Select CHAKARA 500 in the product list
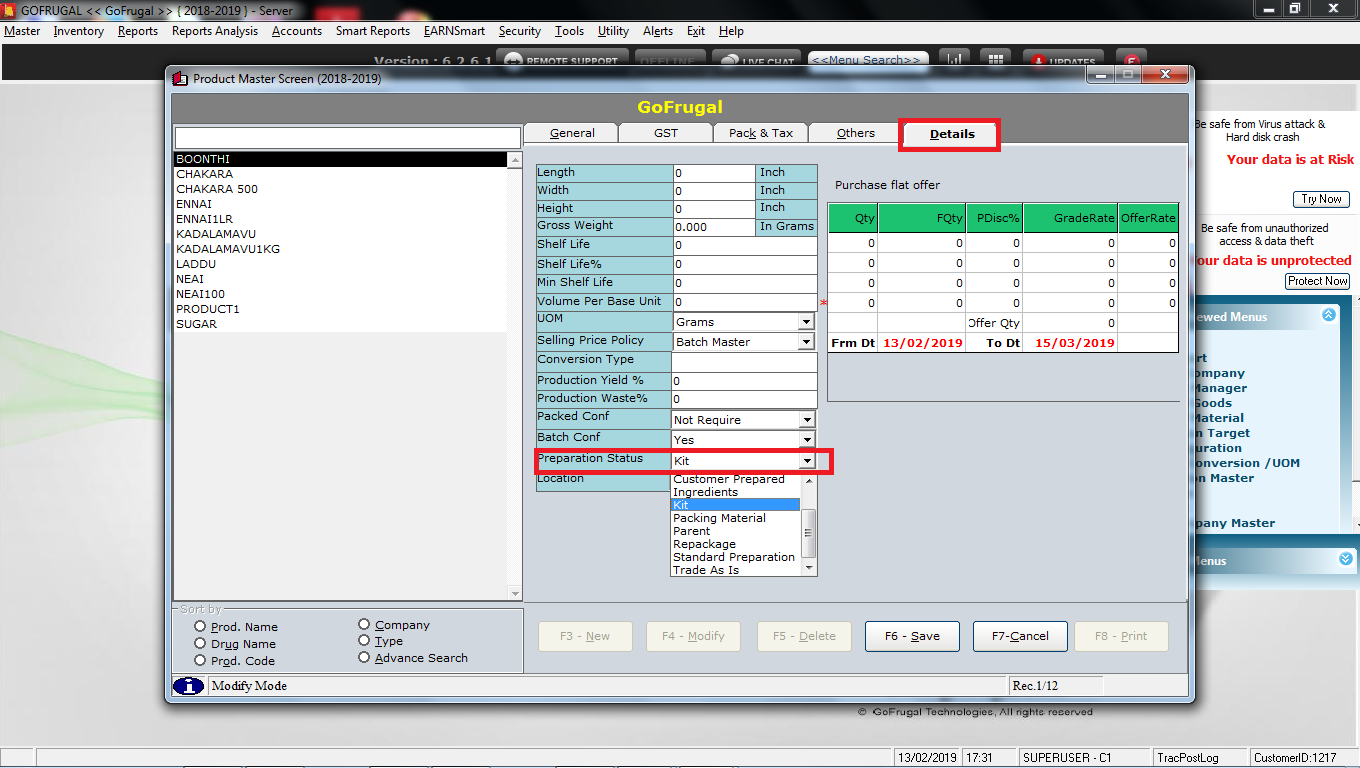This screenshot has height=768, width=1360. coord(217,189)
